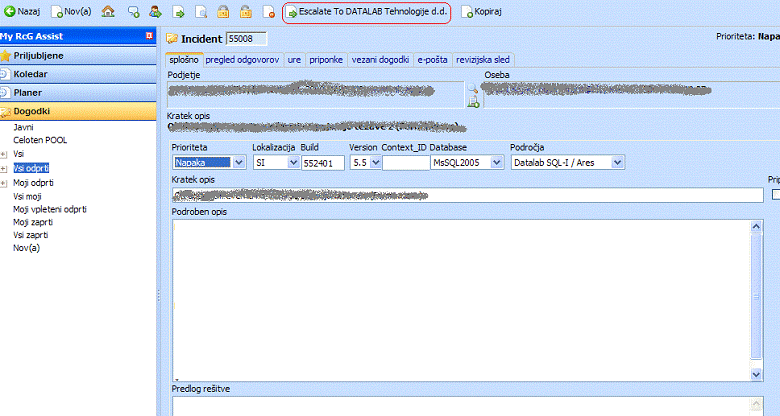Open the Koledar section
780x416 pixels.
pyautogui.click(x=78, y=74)
